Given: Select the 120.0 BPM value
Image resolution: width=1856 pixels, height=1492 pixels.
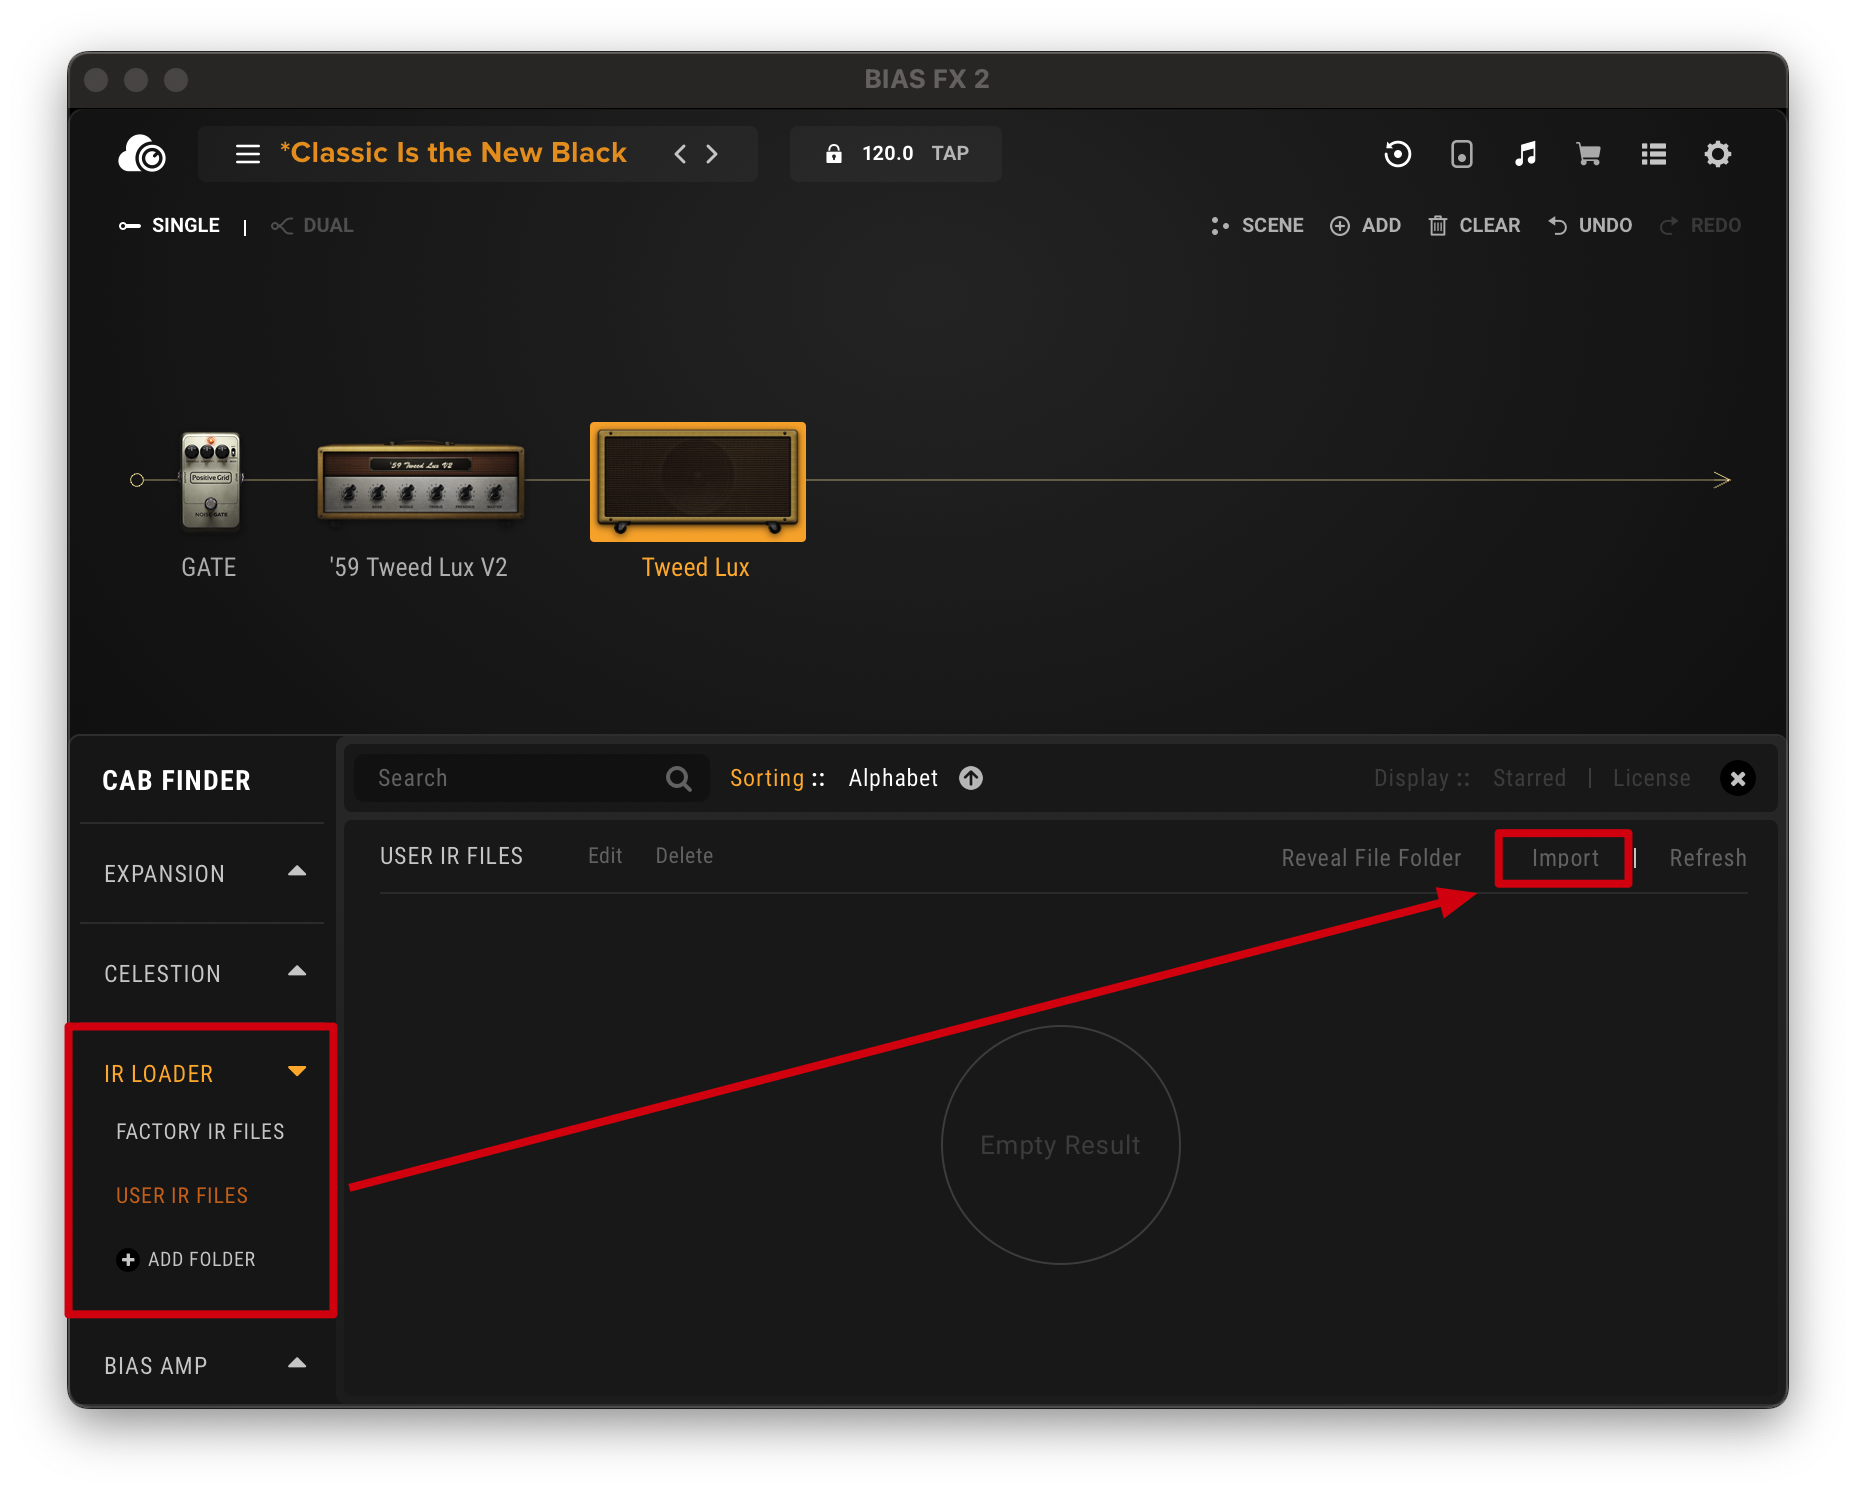Looking at the screenshot, I should tap(887, 153).
